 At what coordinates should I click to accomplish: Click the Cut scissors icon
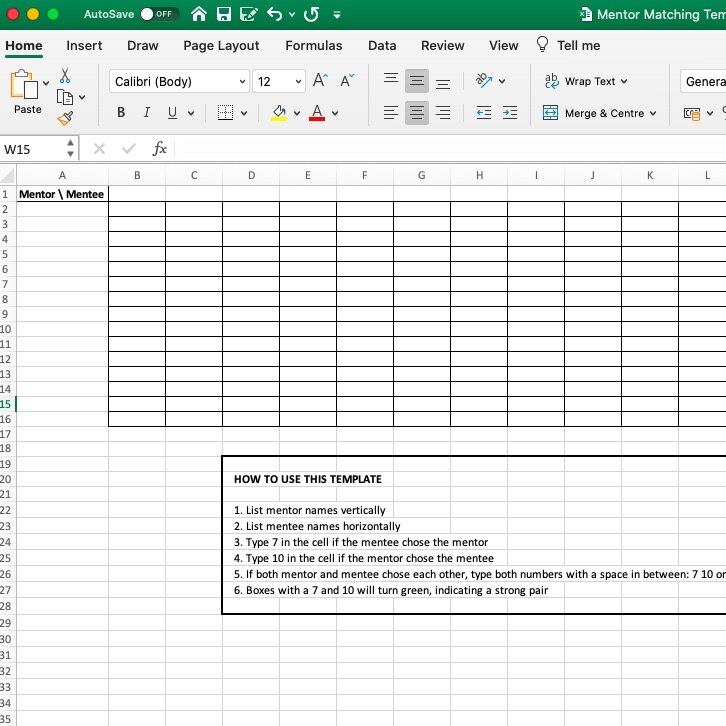[65, 76]
